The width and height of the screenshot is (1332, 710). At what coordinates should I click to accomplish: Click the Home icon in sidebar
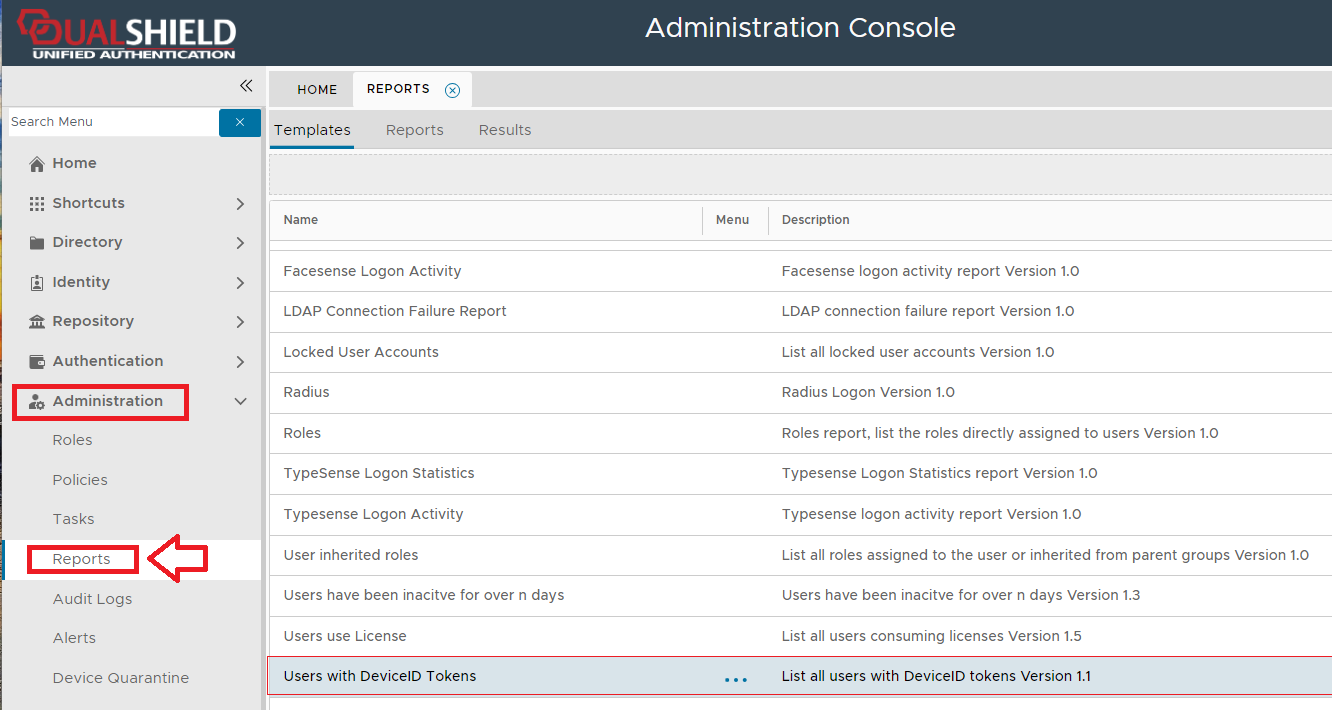pos(37,164)
